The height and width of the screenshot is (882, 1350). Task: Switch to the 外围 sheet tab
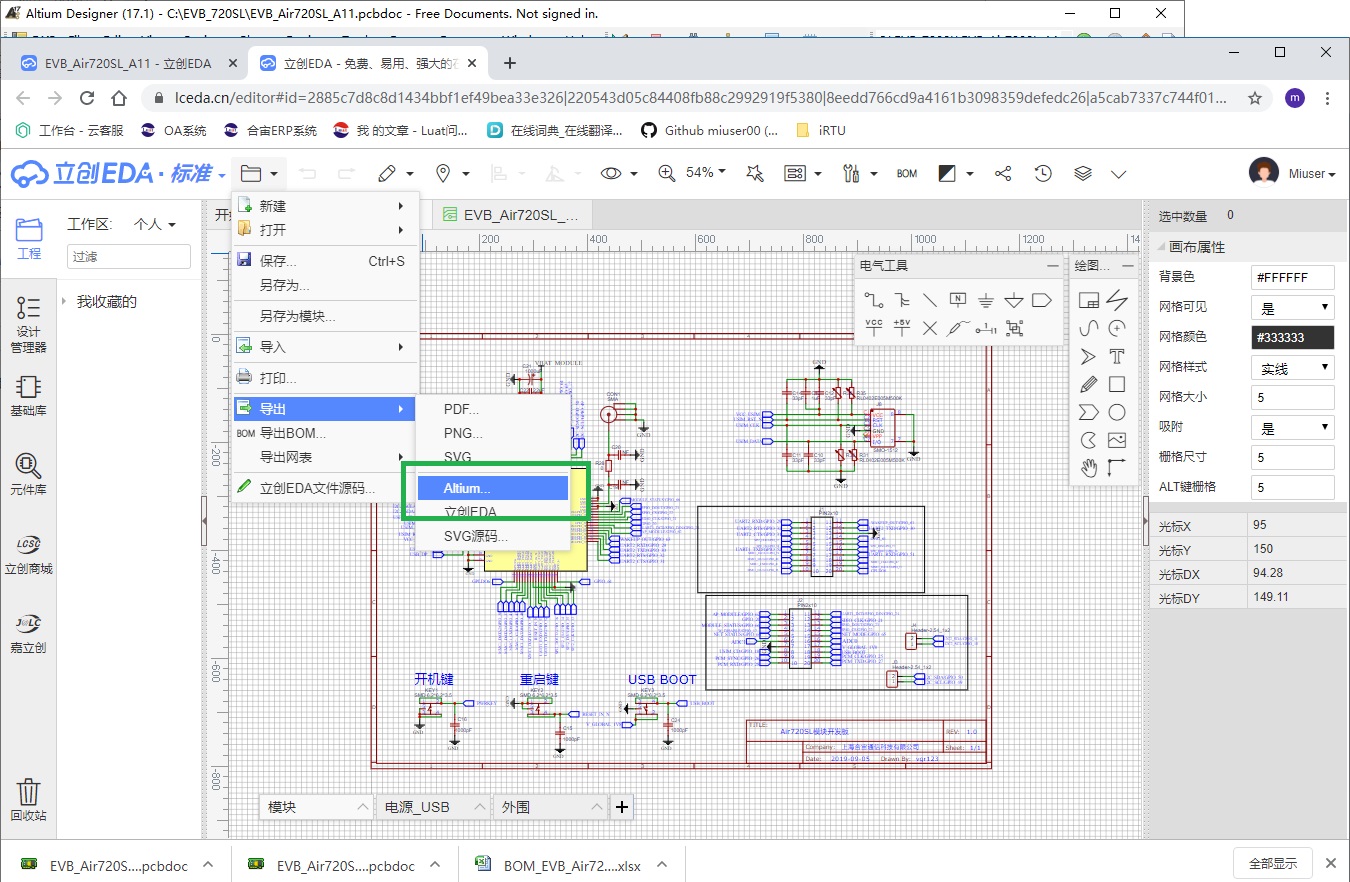(x=551, y=807)
